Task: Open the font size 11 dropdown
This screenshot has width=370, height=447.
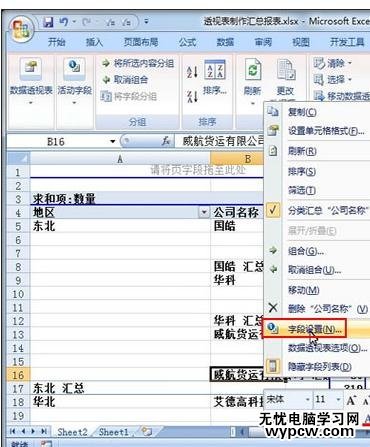Action: click(338, 399)
